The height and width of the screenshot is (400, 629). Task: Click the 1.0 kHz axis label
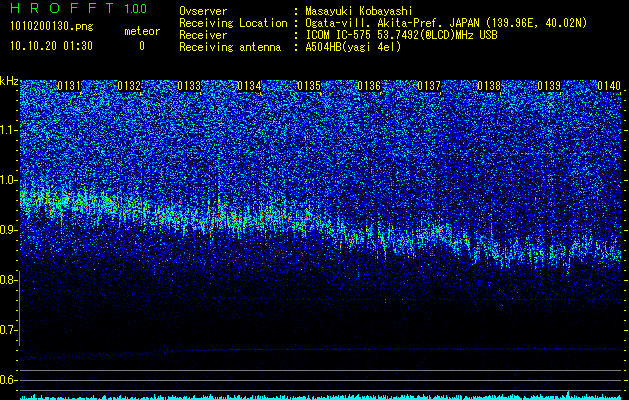point(10,180)
